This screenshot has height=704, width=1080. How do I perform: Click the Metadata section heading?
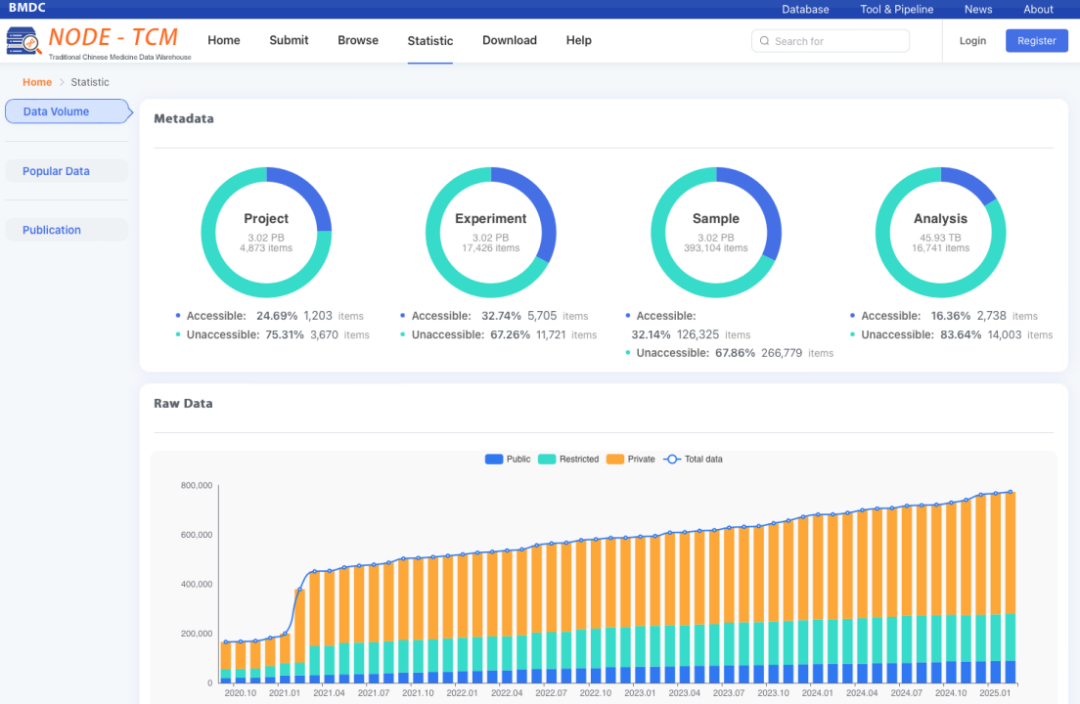pyautogui.click(x=184, y=118)
